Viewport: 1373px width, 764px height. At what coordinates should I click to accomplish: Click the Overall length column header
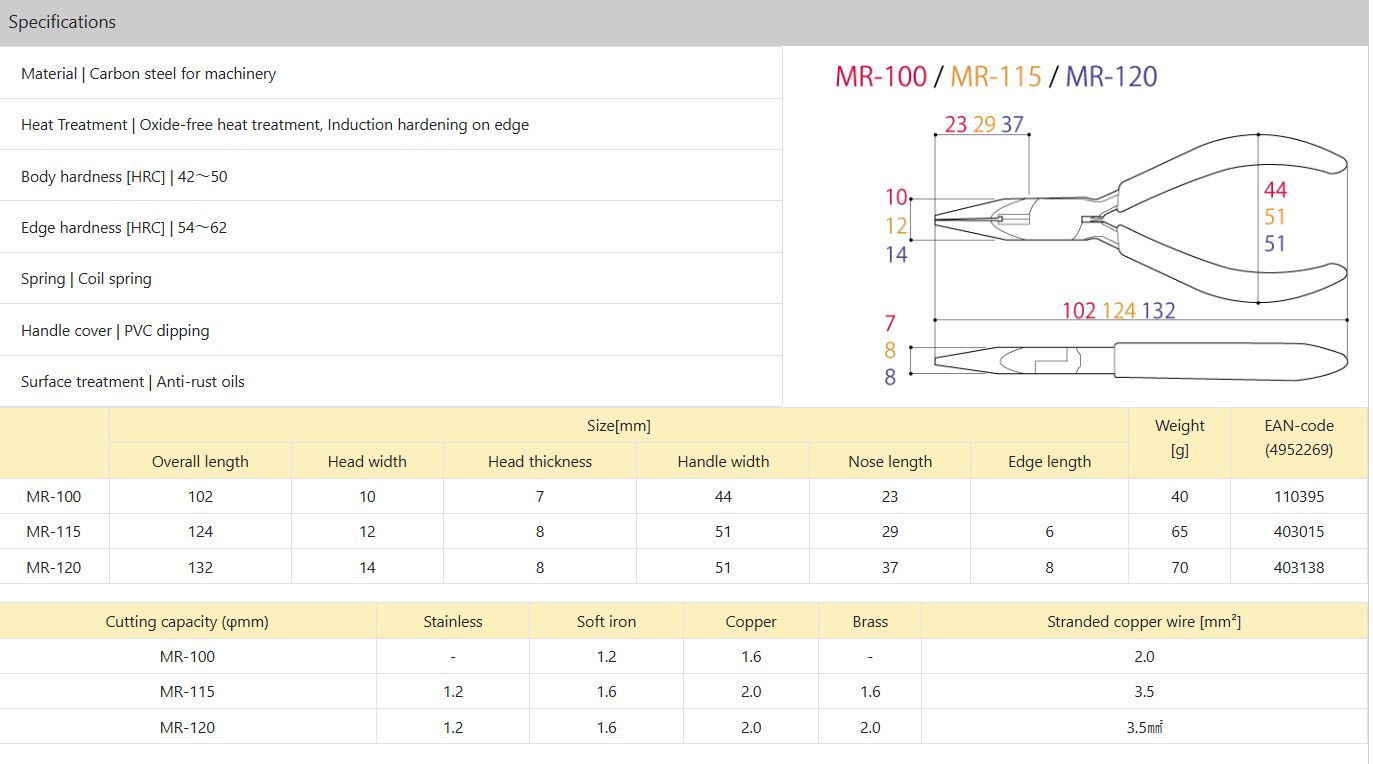click(200, 461)
